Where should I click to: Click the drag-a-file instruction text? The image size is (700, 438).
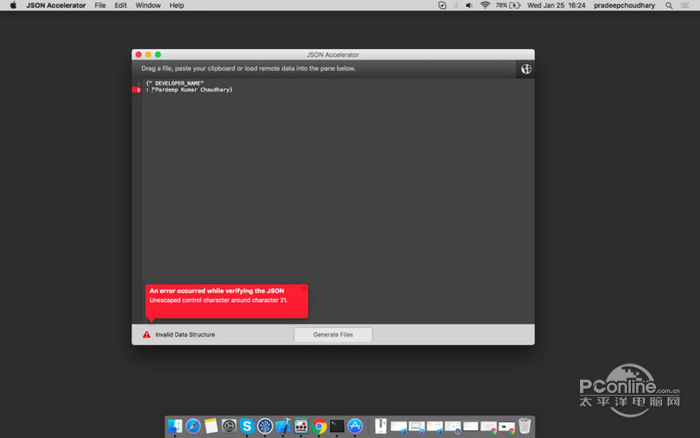tap(248, 68)
